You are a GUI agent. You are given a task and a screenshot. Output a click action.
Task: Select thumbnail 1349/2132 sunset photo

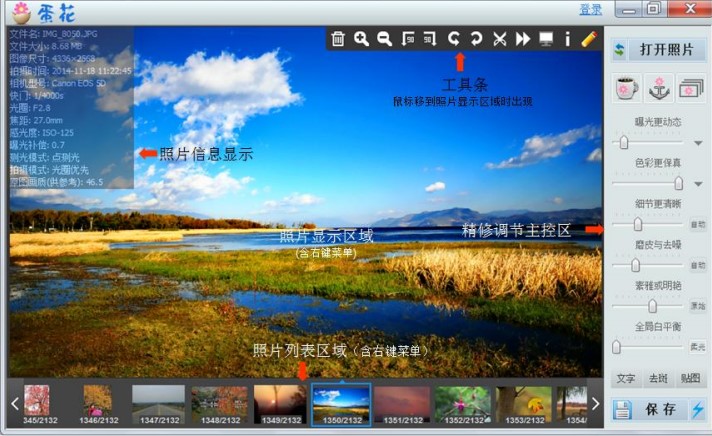280,405
